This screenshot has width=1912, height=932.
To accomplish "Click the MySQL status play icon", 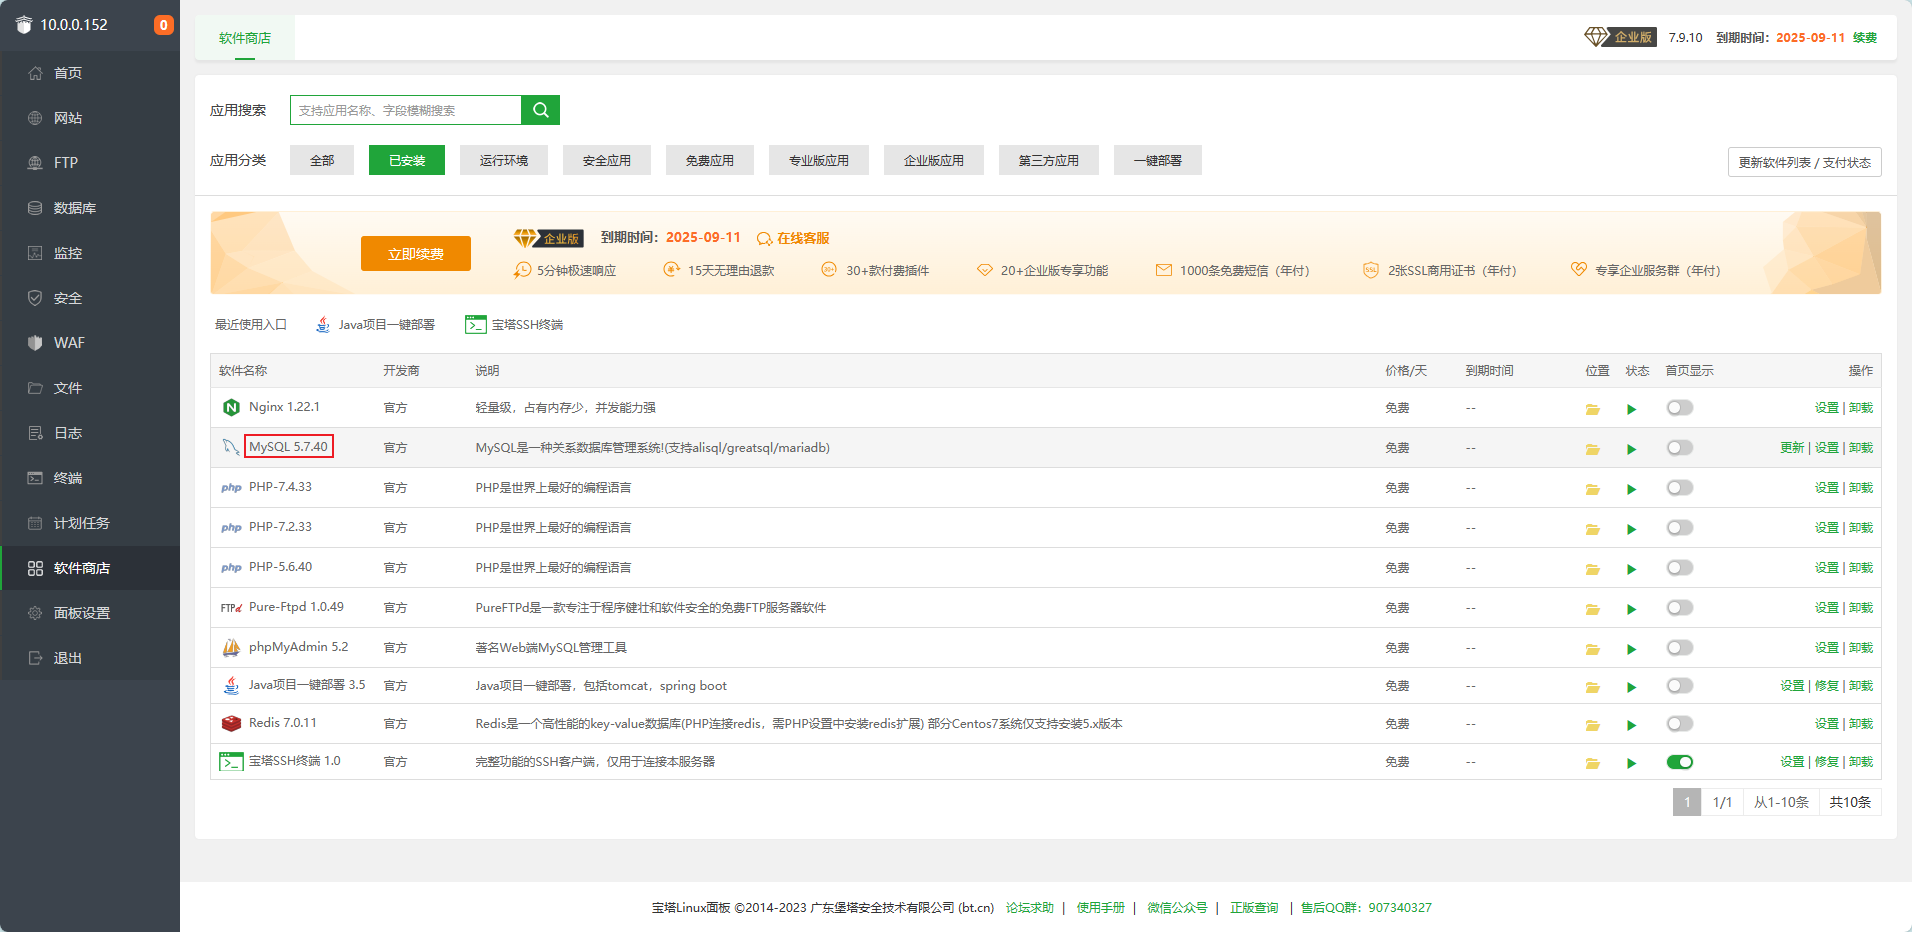I will pyautogui.click(x=1631, y=449).
